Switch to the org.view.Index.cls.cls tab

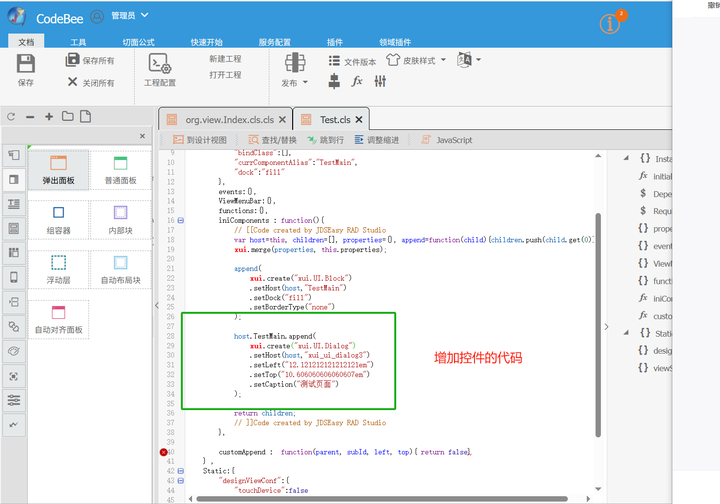[x=225, y=119]
